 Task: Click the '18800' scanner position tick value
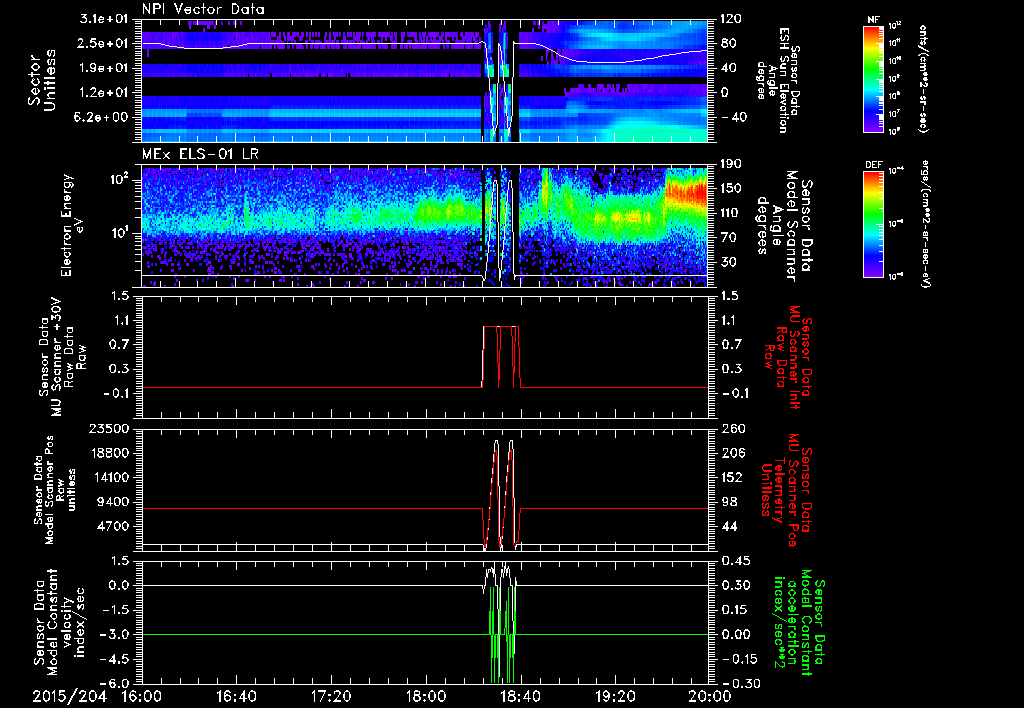[110, 453]
